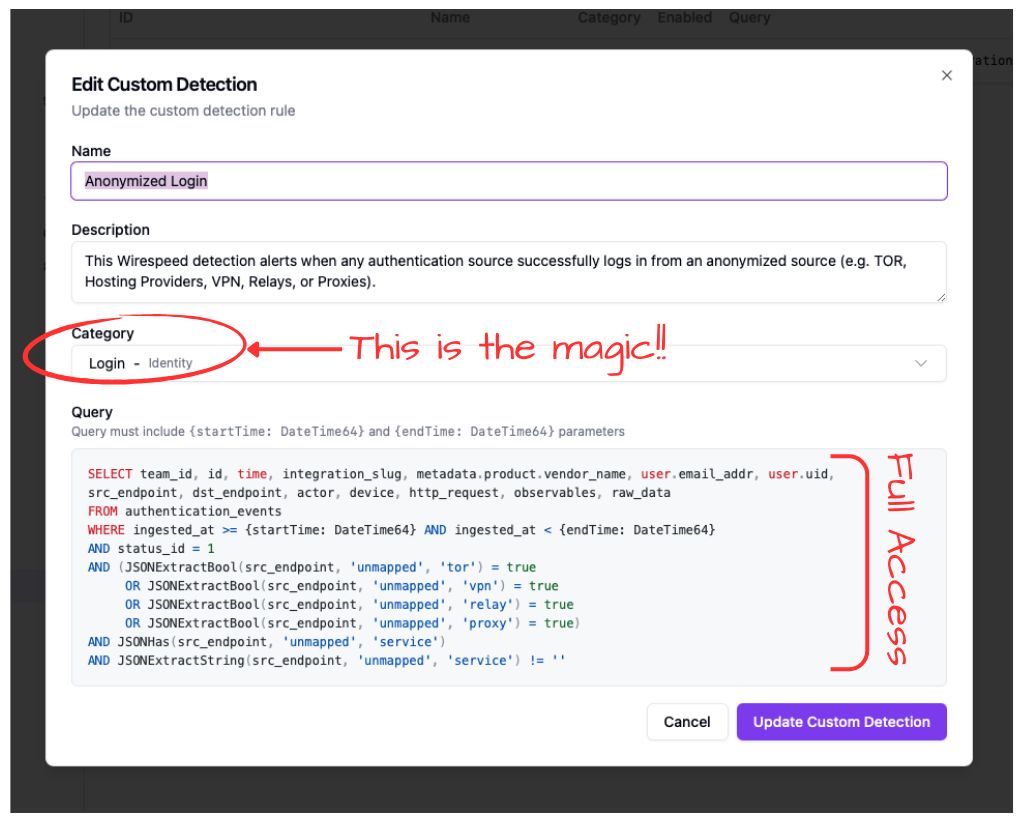
Task: Click the Edit Custom Detection dialog title
Action: tap(164, 84)
